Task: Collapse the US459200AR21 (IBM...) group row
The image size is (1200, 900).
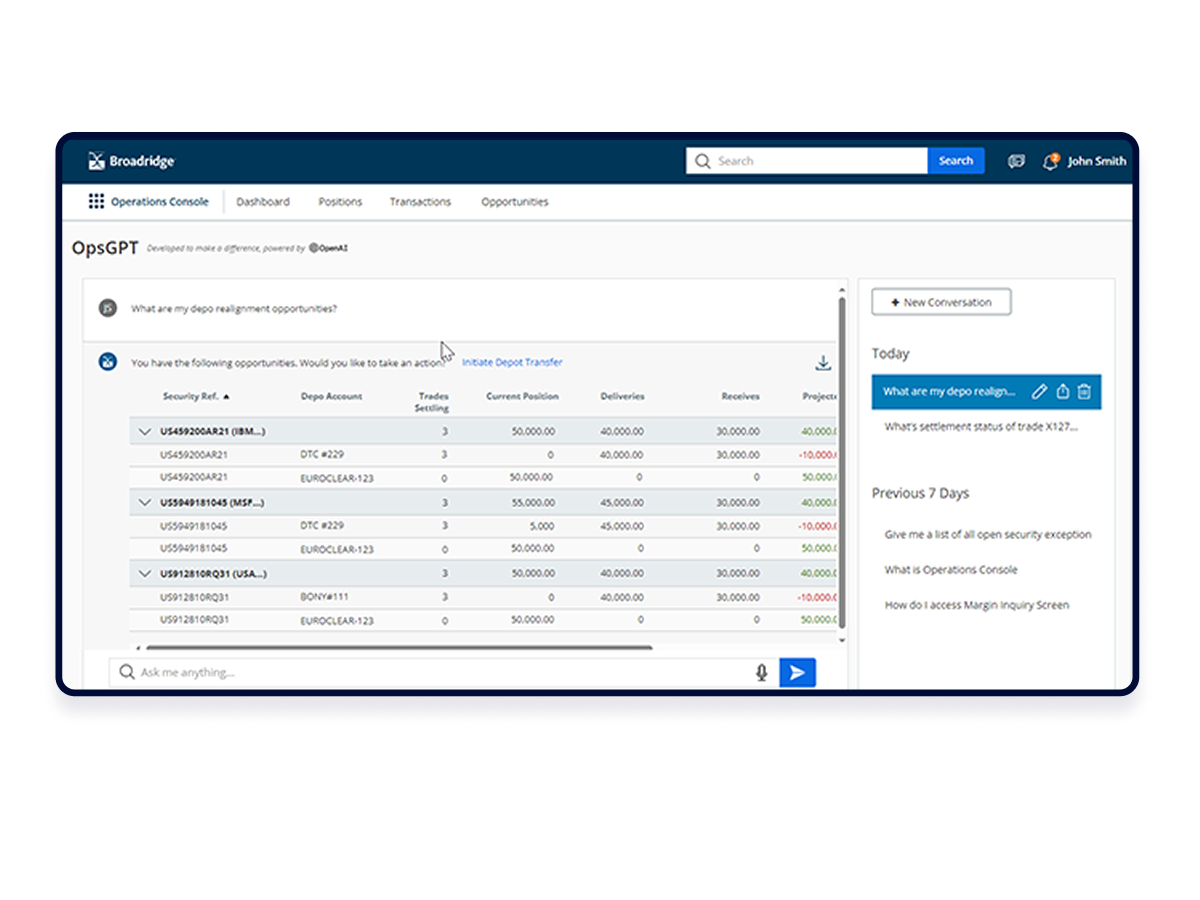Action: [145, 432]
